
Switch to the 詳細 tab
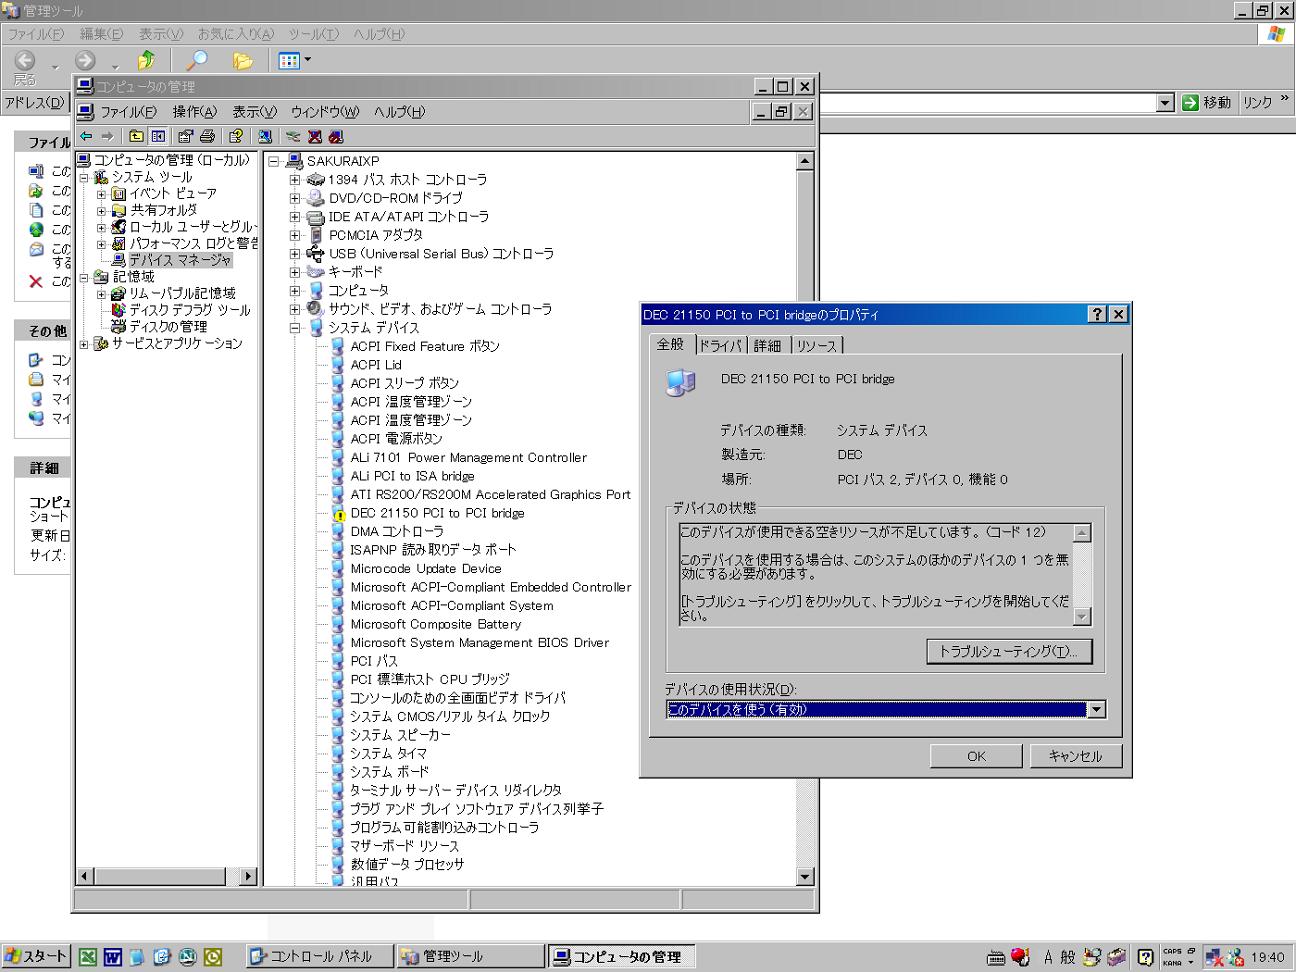coord(768,346)
